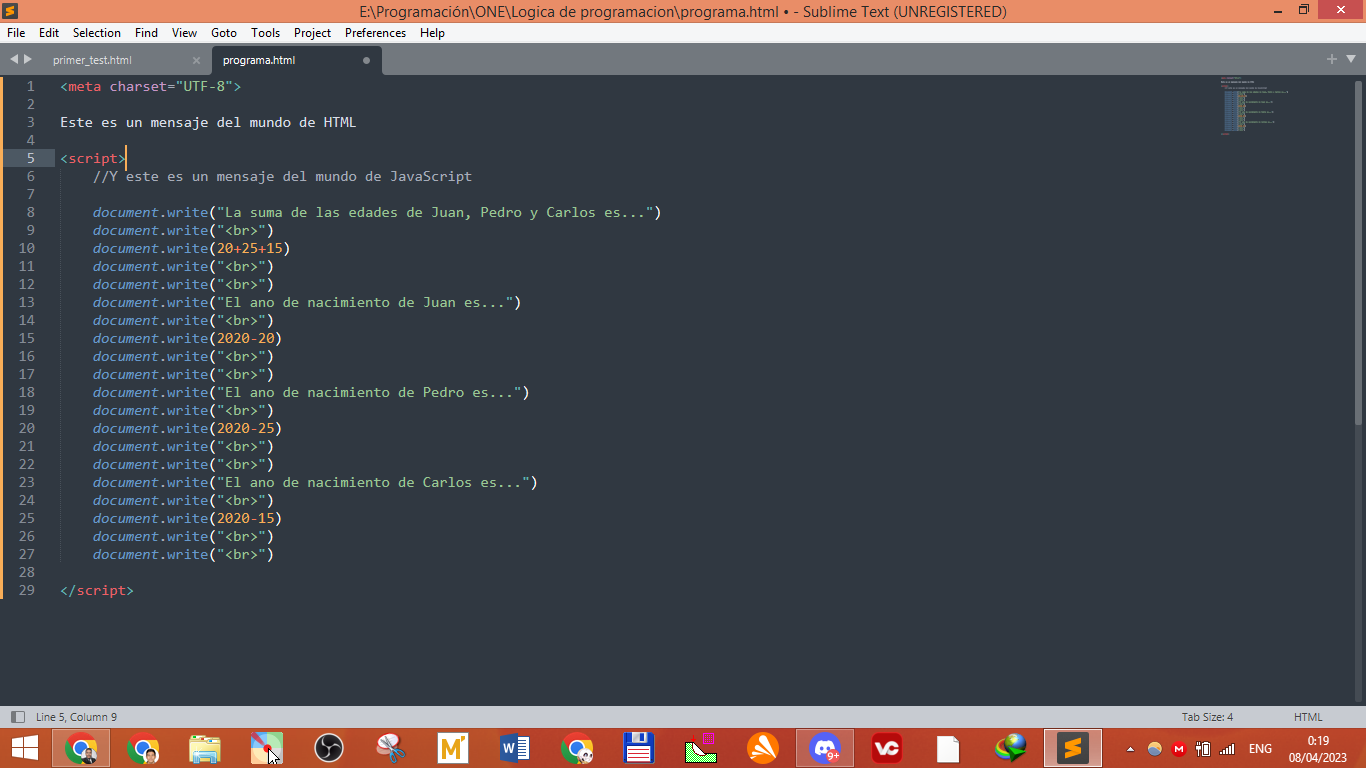Viewport: 1366px width, 768px height.
Task: Click the "nacimiento de Carlos" string
Action: coord(374,482)
